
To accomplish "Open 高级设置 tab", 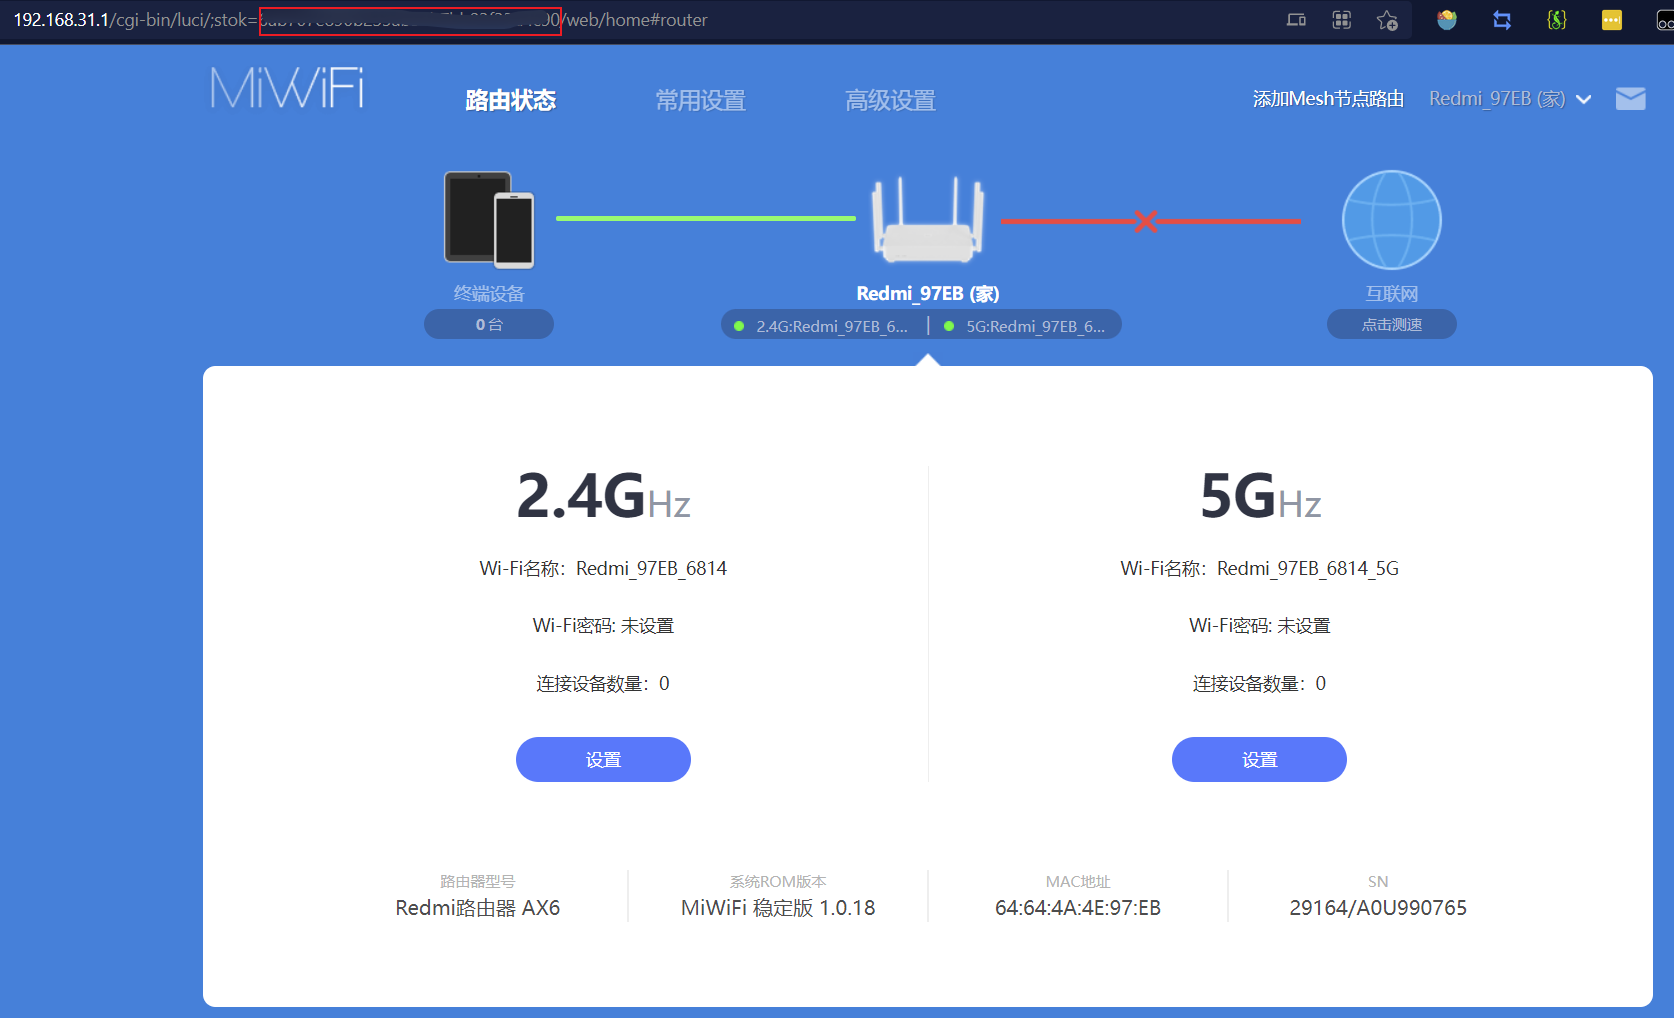I will [x=890, y=100].
